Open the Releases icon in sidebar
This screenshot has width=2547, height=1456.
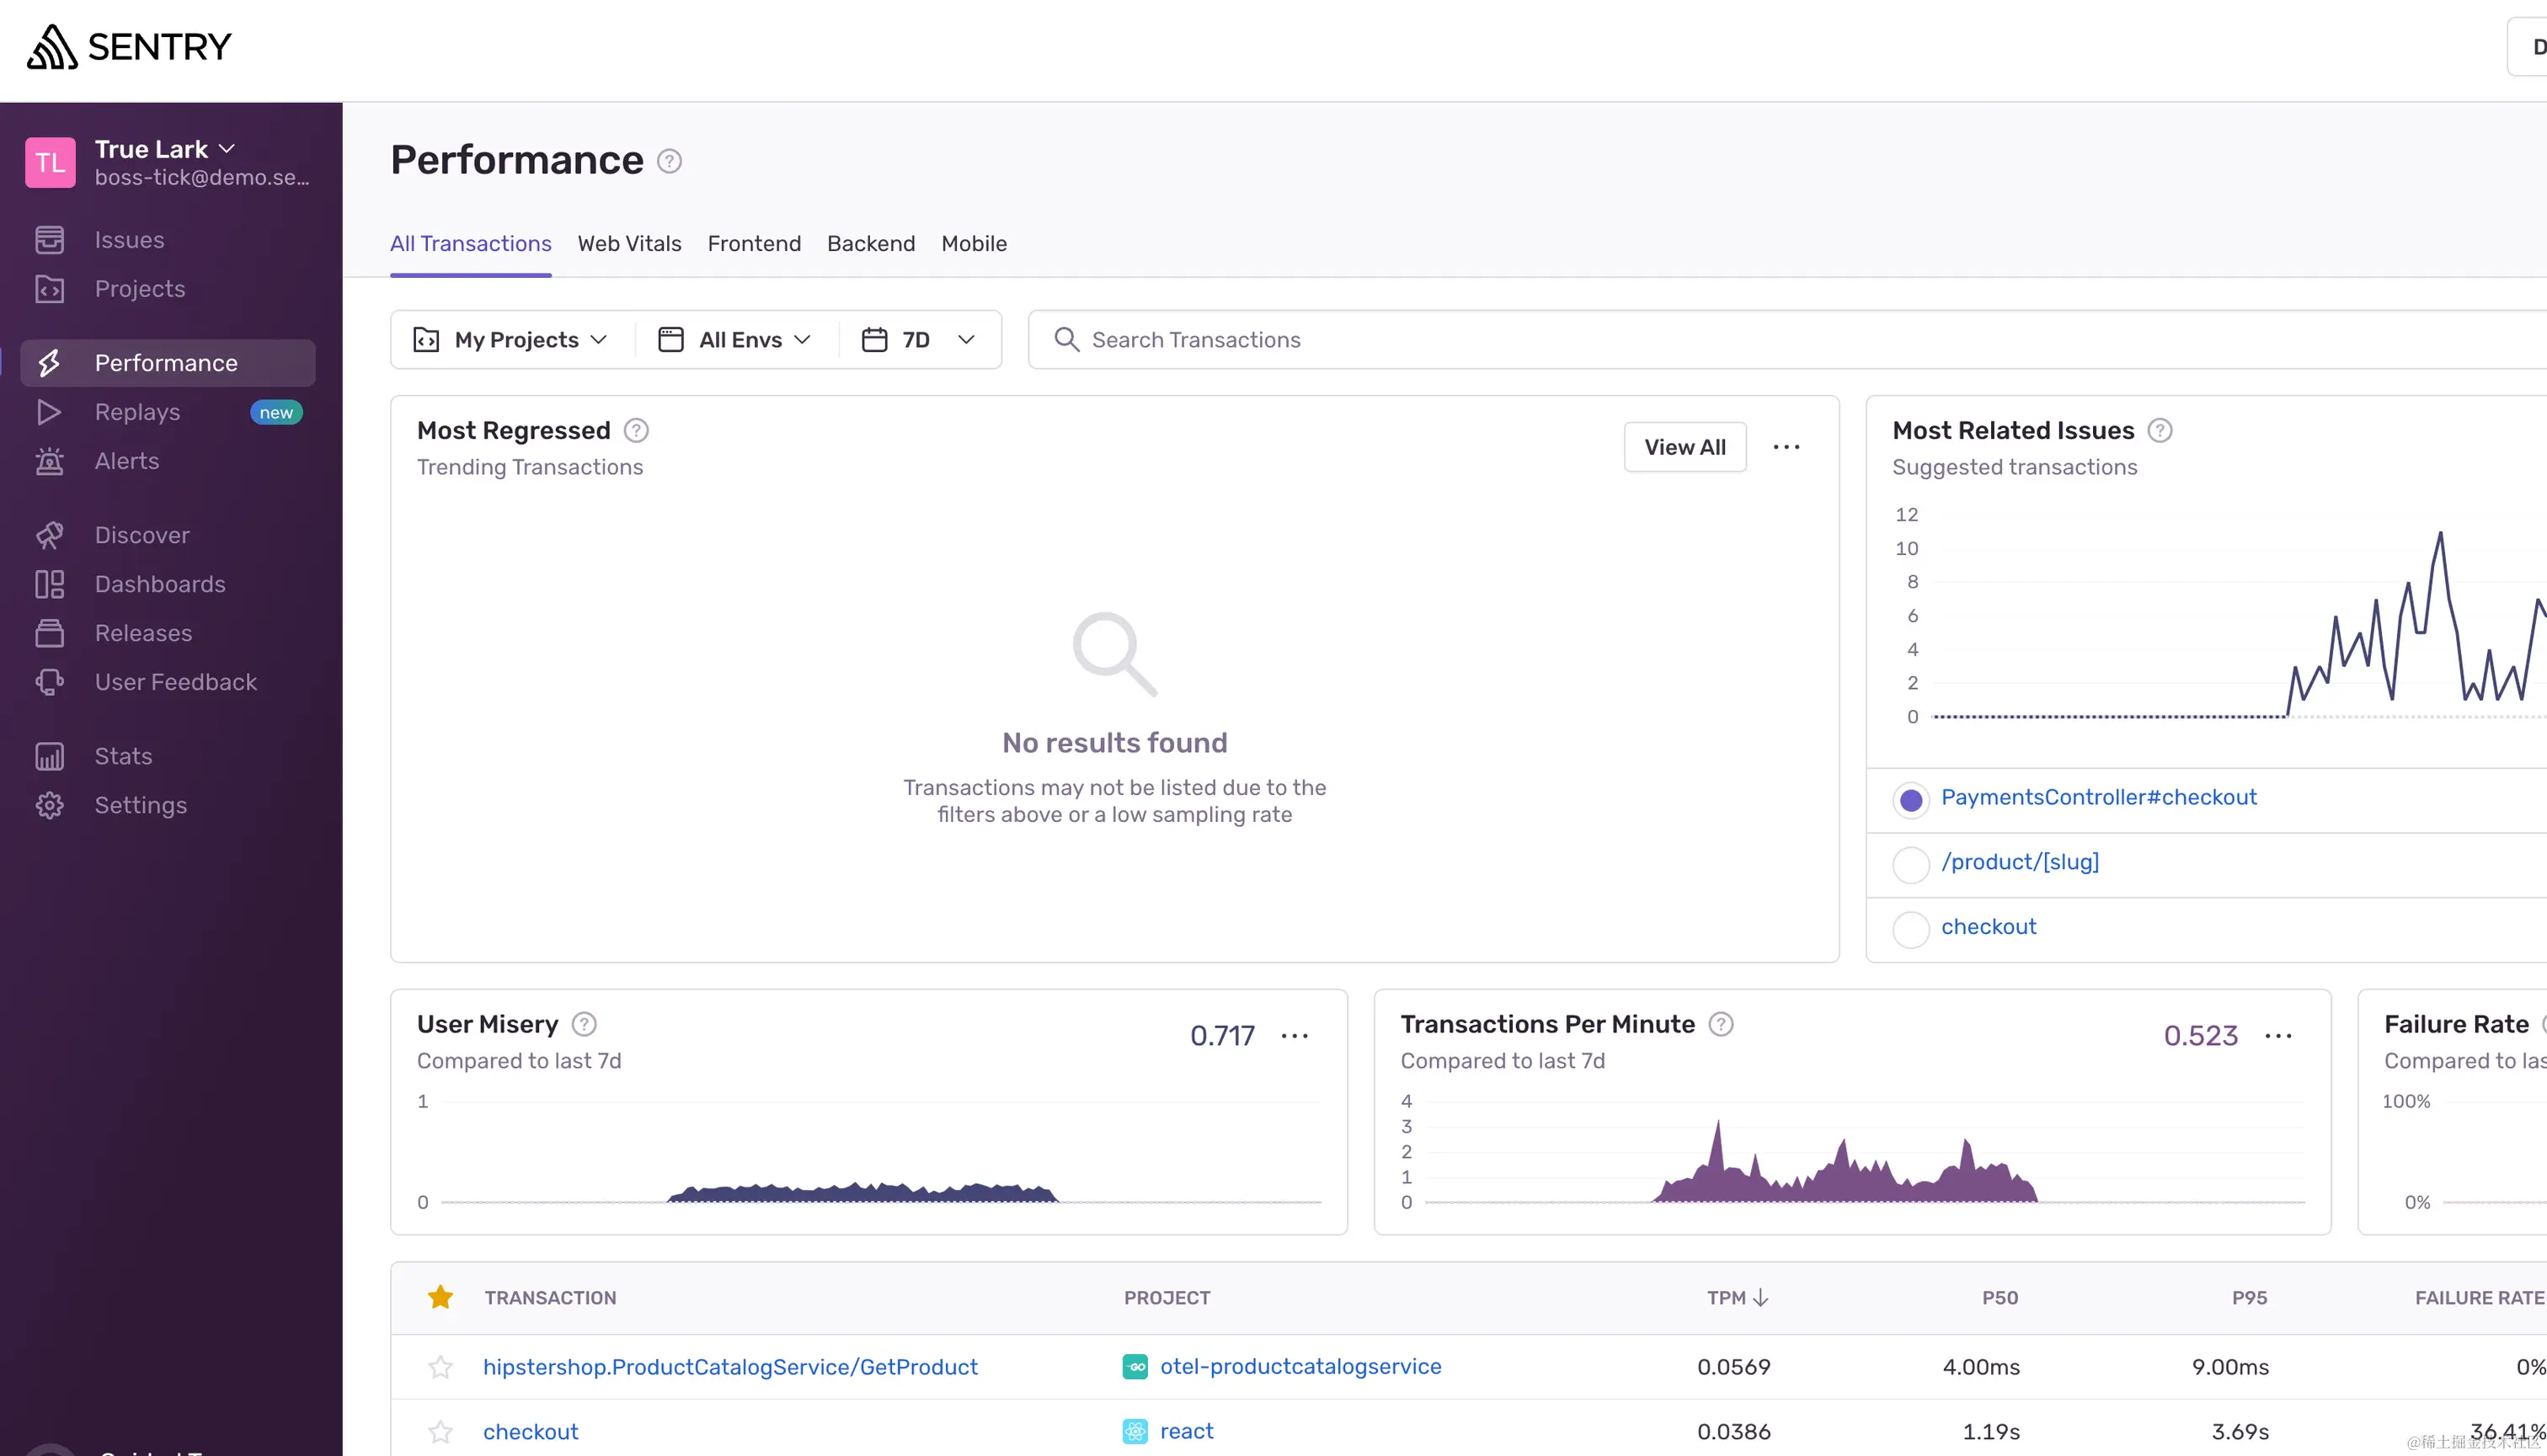(x=49, y=633)
